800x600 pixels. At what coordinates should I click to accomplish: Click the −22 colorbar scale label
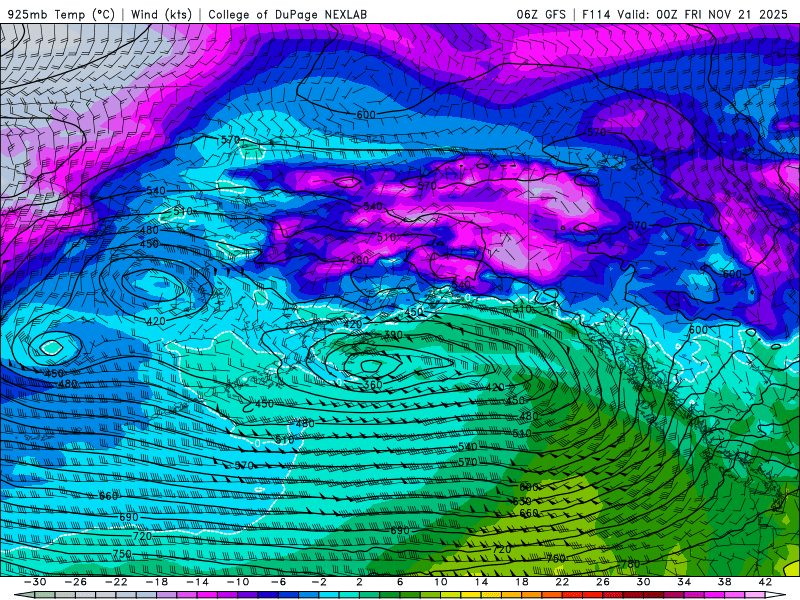116,582
